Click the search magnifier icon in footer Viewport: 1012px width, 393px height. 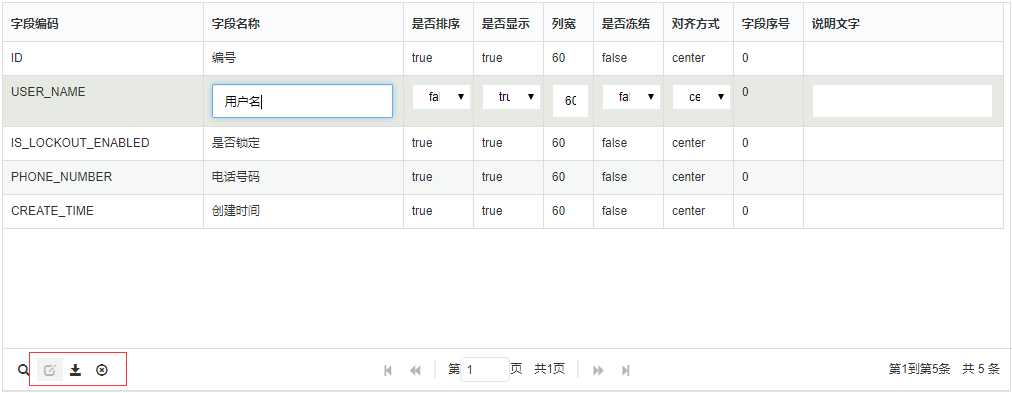(24, 370)
